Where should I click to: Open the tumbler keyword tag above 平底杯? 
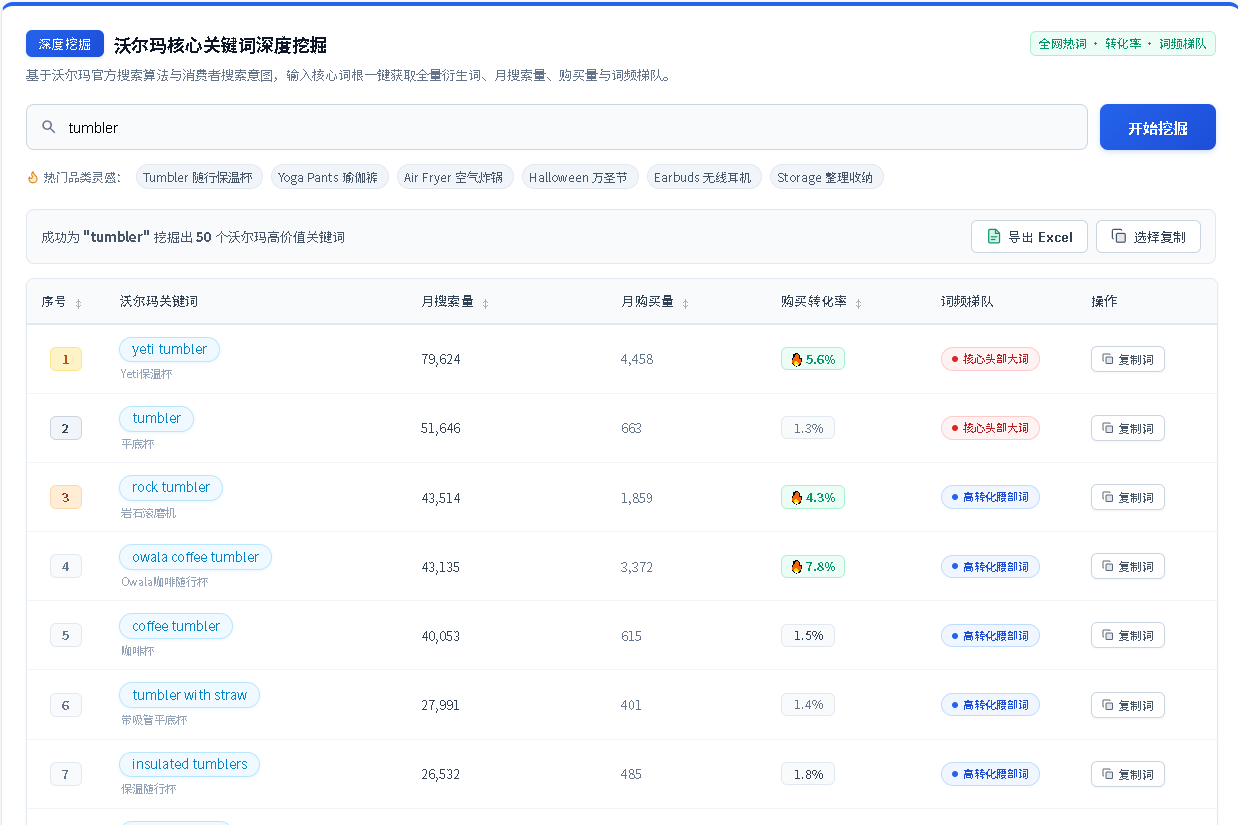156,418
